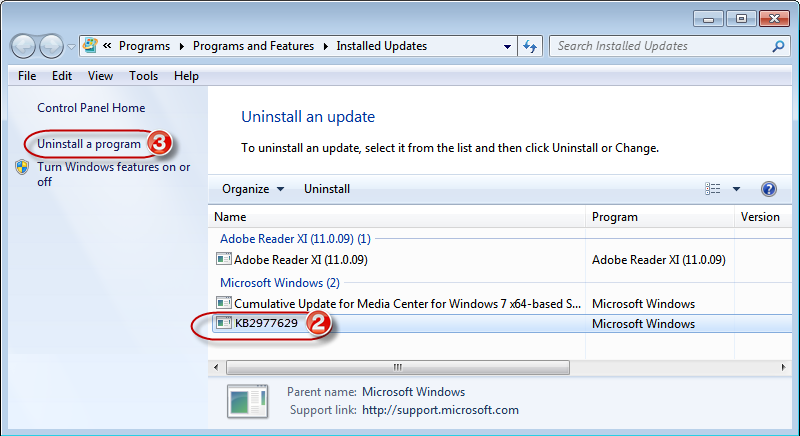The height and width of the screenshot is (436, 800).
Task: Click the KB2977629 item icon
Action: point(223,323)
